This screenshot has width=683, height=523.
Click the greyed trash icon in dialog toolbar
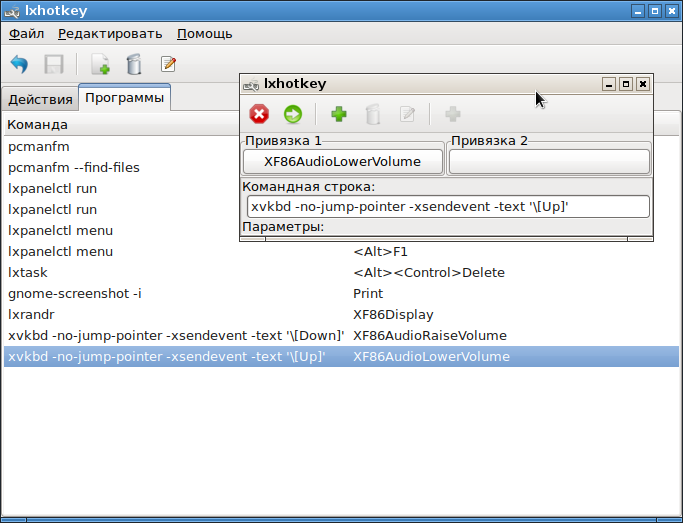tap(373, 114)
